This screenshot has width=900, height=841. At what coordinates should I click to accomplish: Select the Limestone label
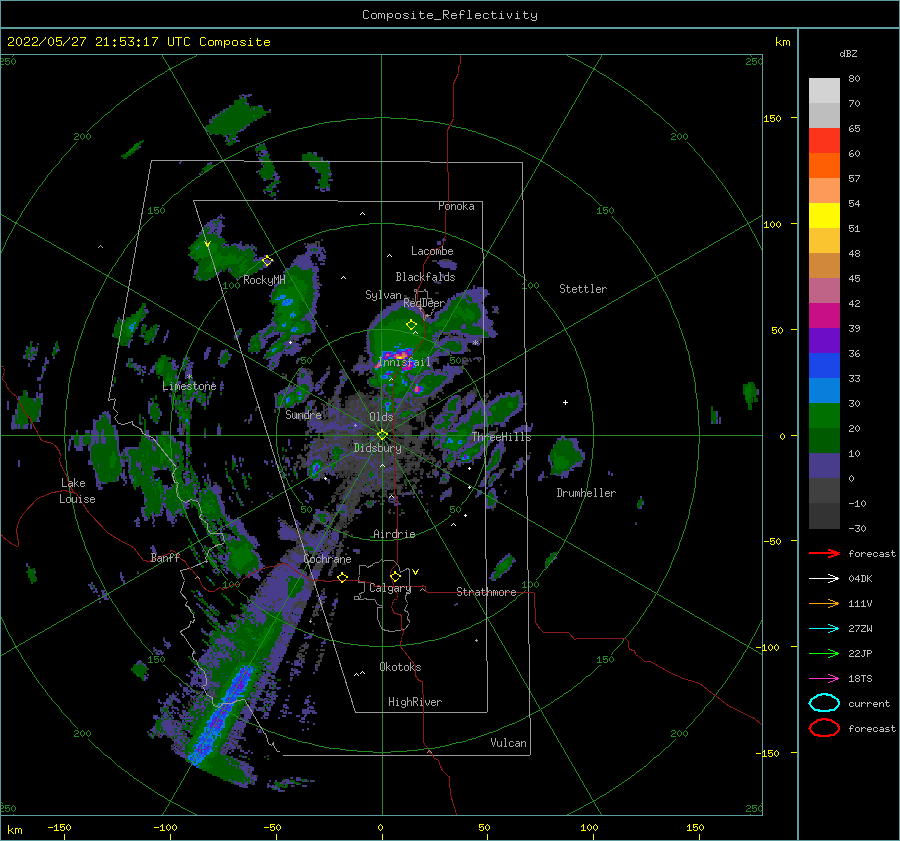[x=189, y=386]
